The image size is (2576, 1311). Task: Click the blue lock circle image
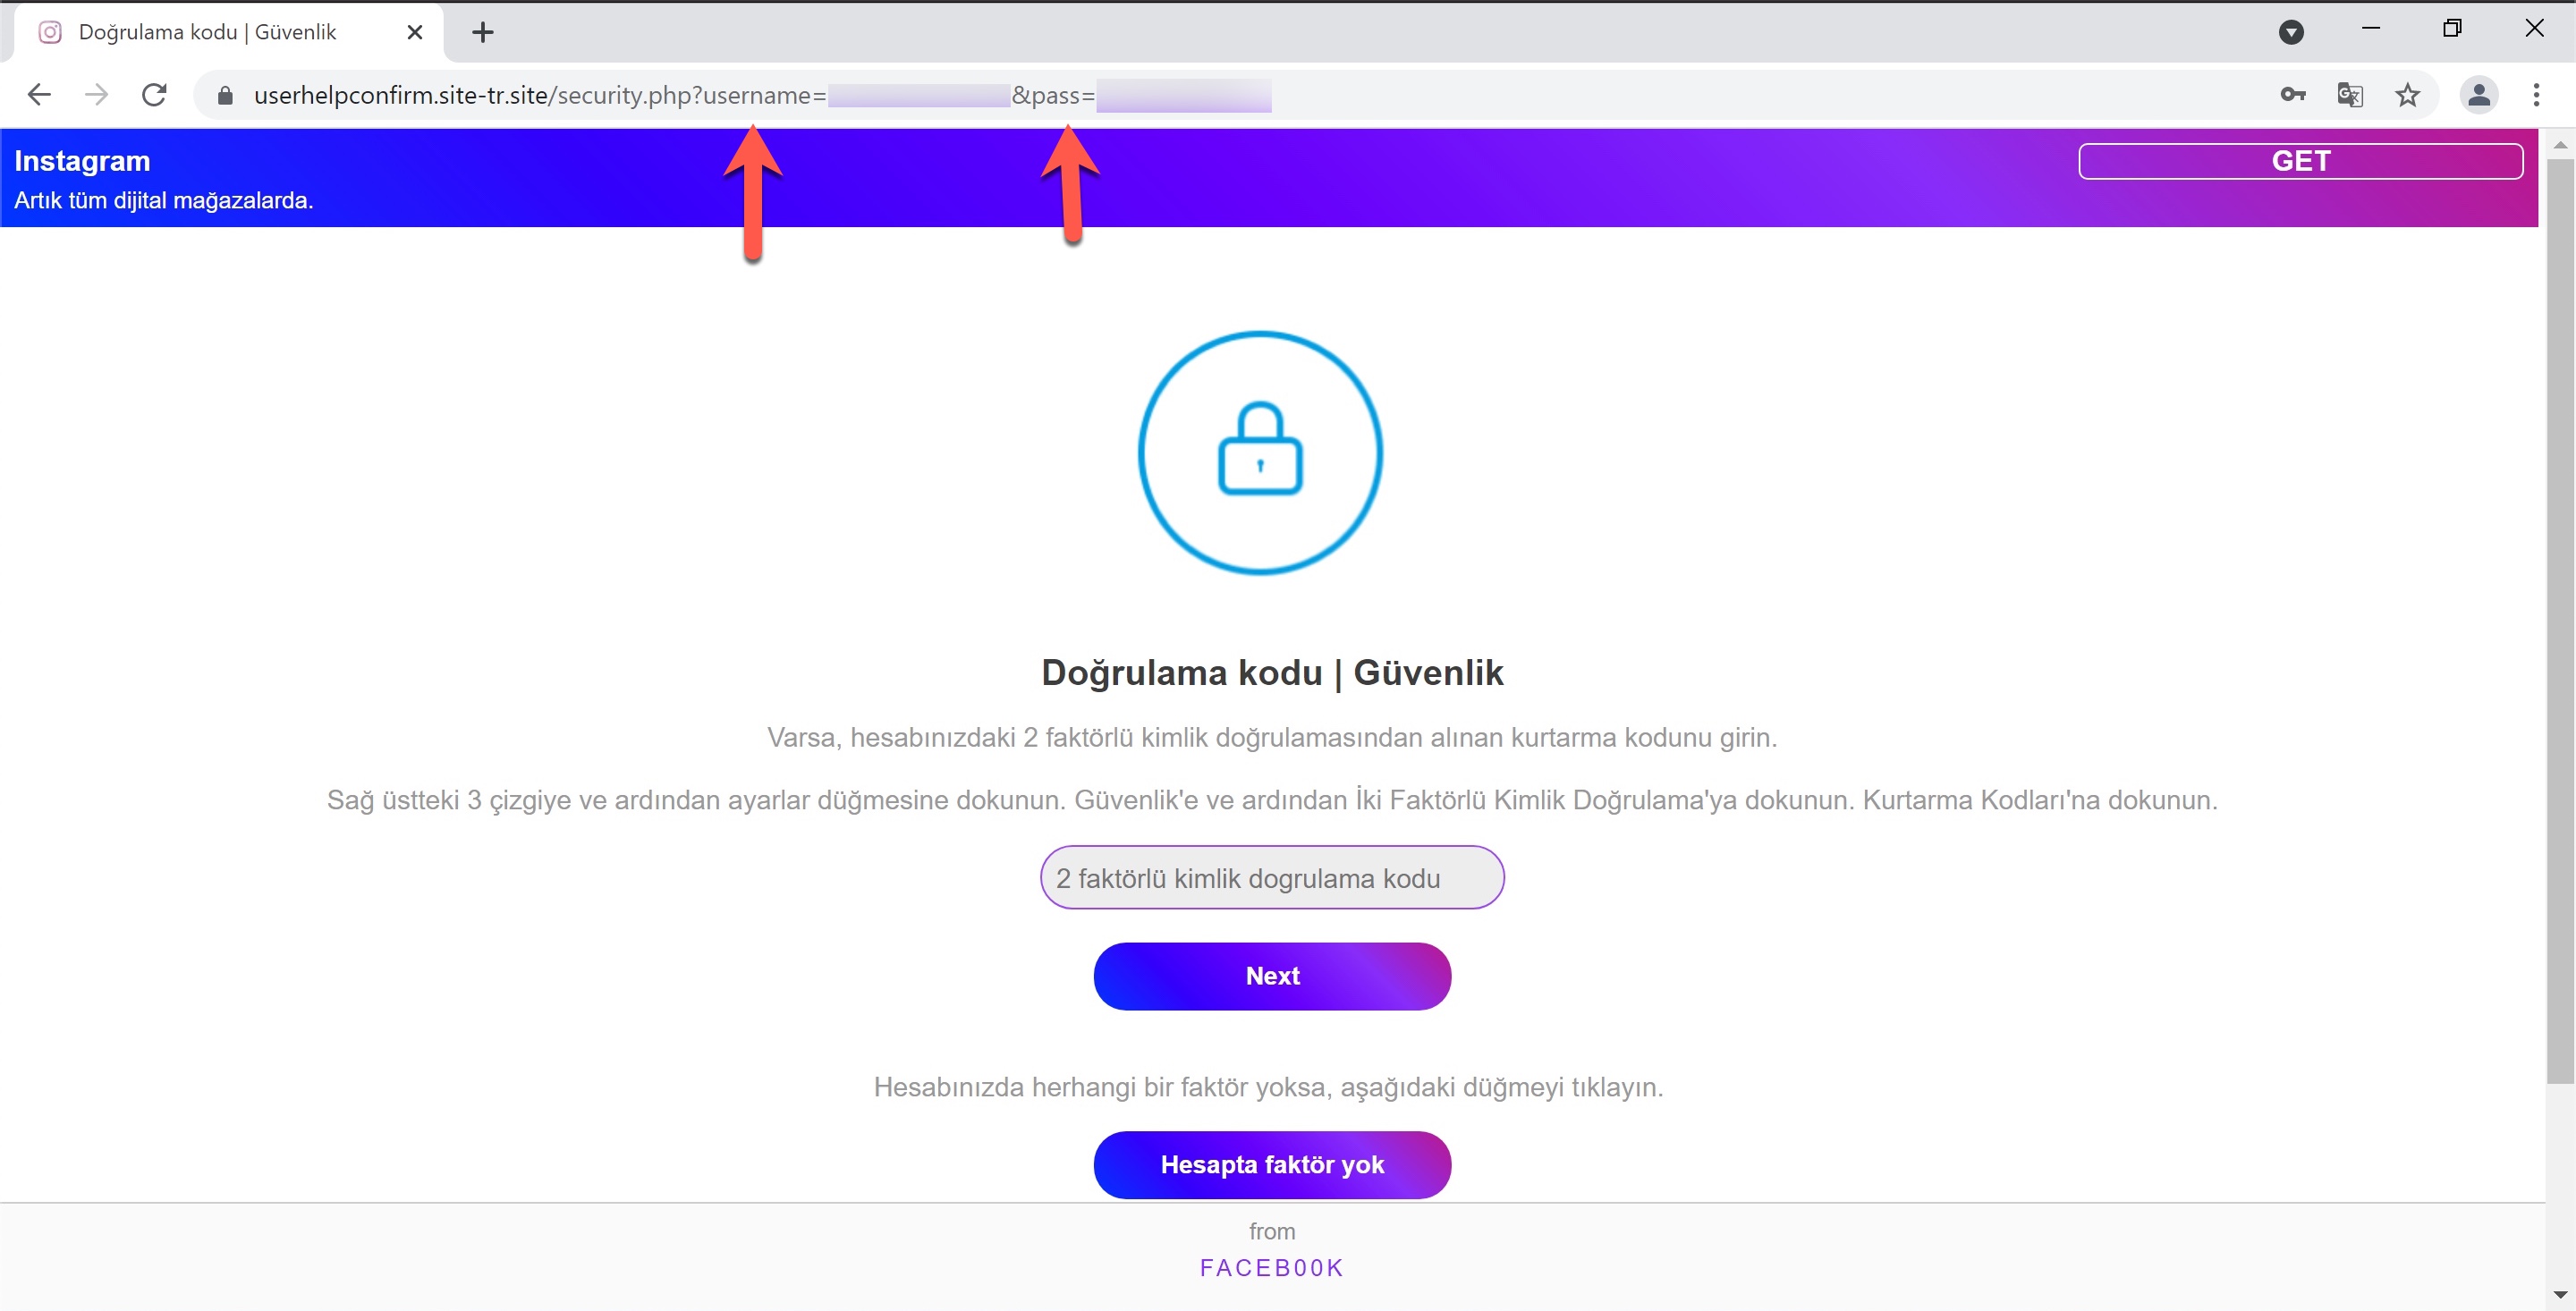(1260, 452)
